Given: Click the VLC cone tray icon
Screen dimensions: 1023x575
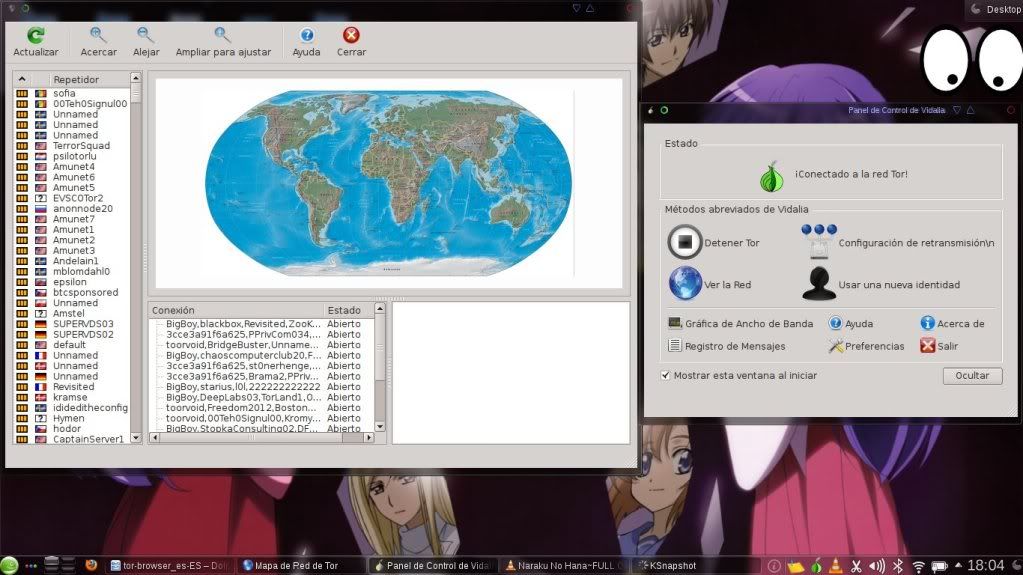Looking at the screenshot, I should pyautogui.click(x=835, y=566).
